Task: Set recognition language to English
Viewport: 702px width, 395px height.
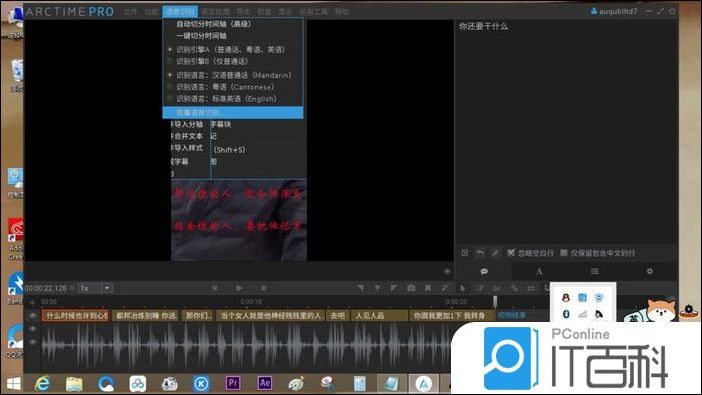Action: (233, 99)
